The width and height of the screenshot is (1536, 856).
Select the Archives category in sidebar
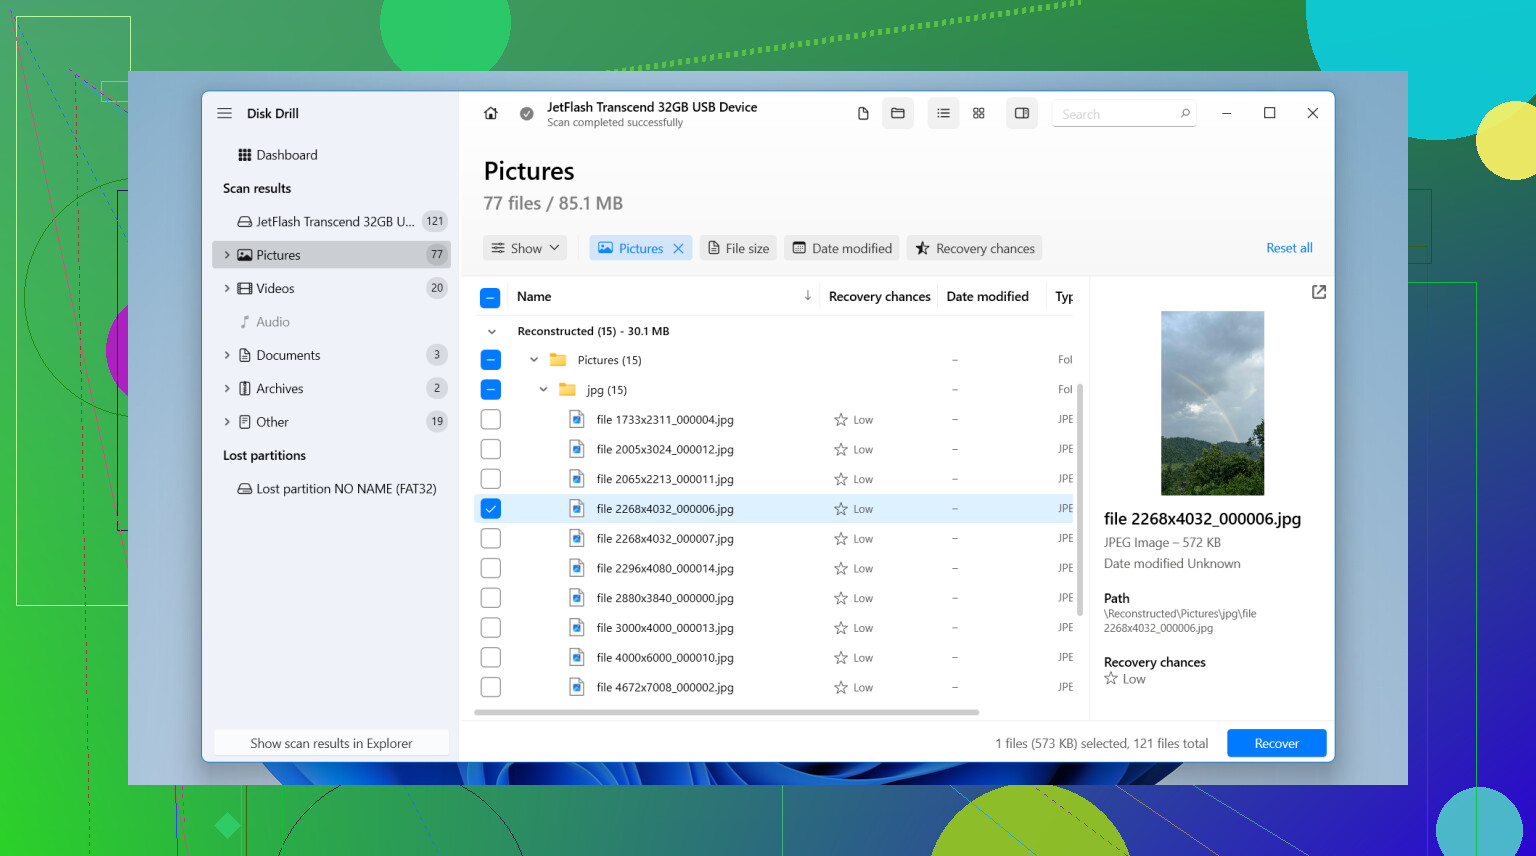click(x=332, y=388)
